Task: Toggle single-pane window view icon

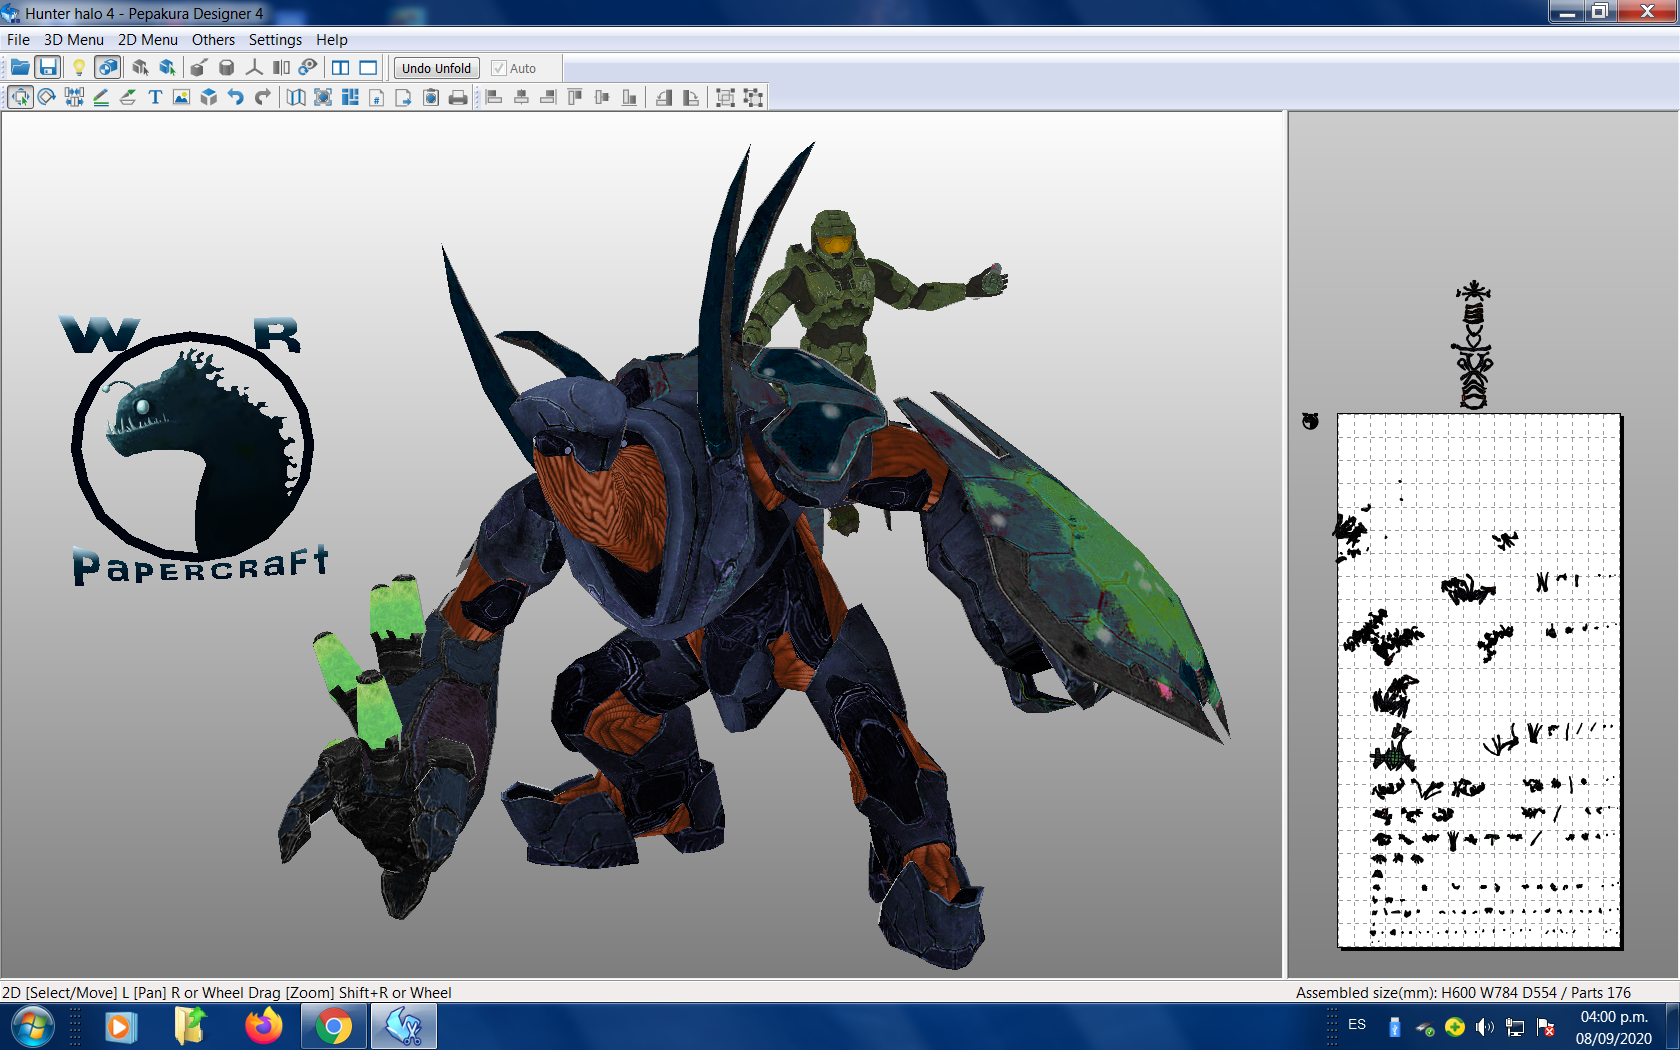Action: (x=368, y=67)
